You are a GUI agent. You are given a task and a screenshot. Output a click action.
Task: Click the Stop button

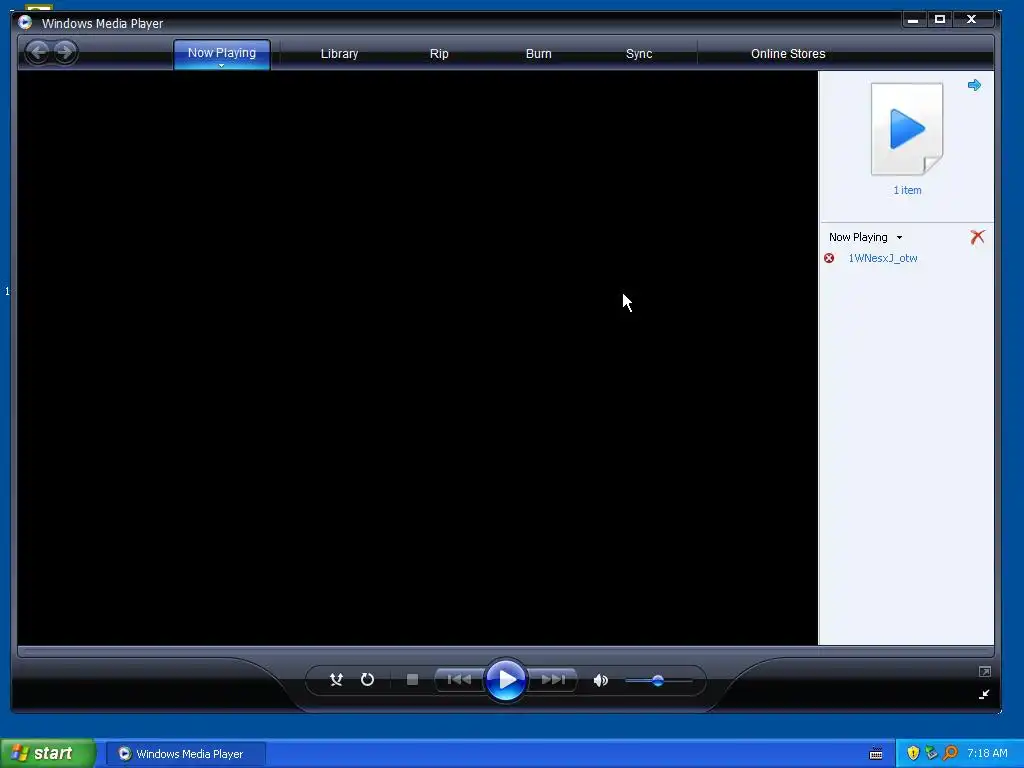[x=412, y=680]
